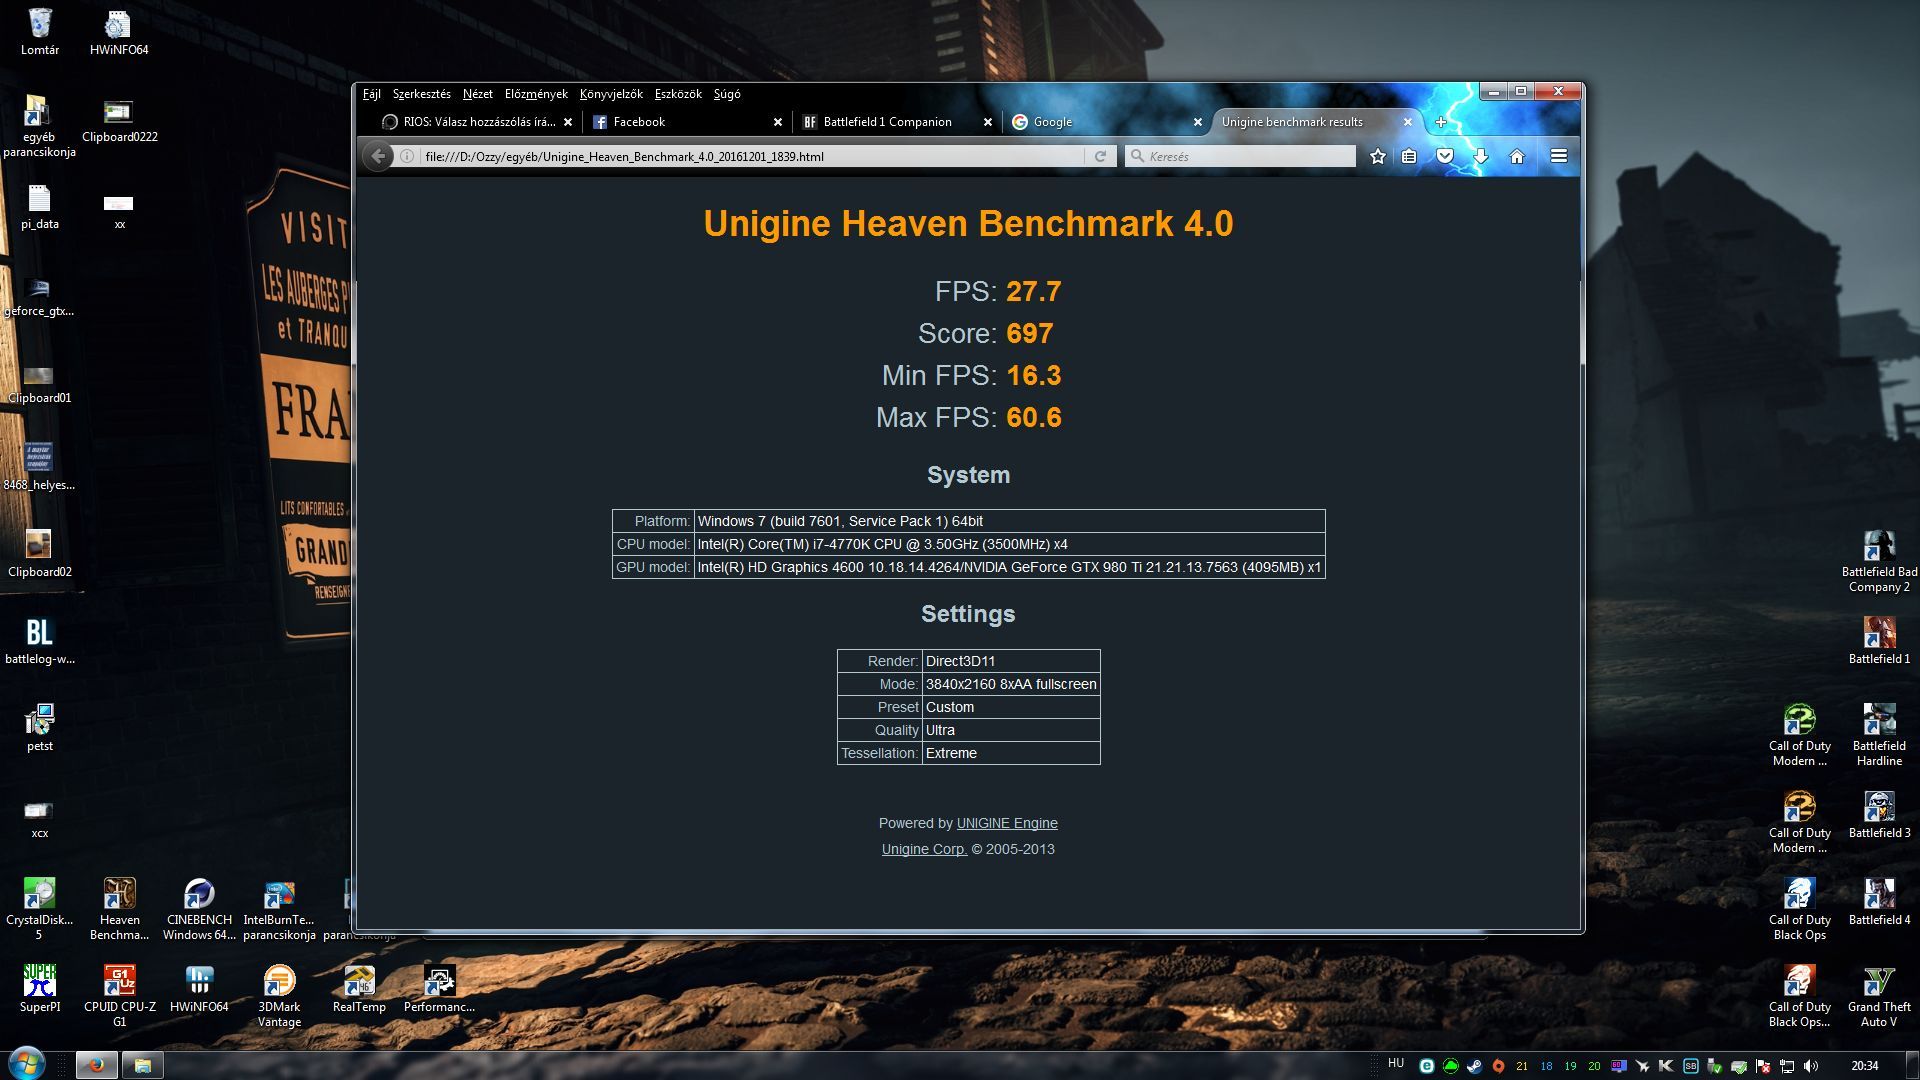Click the Keresés search field
This screenshot has width=1920, height=1080.
[x=1240, y=156]
